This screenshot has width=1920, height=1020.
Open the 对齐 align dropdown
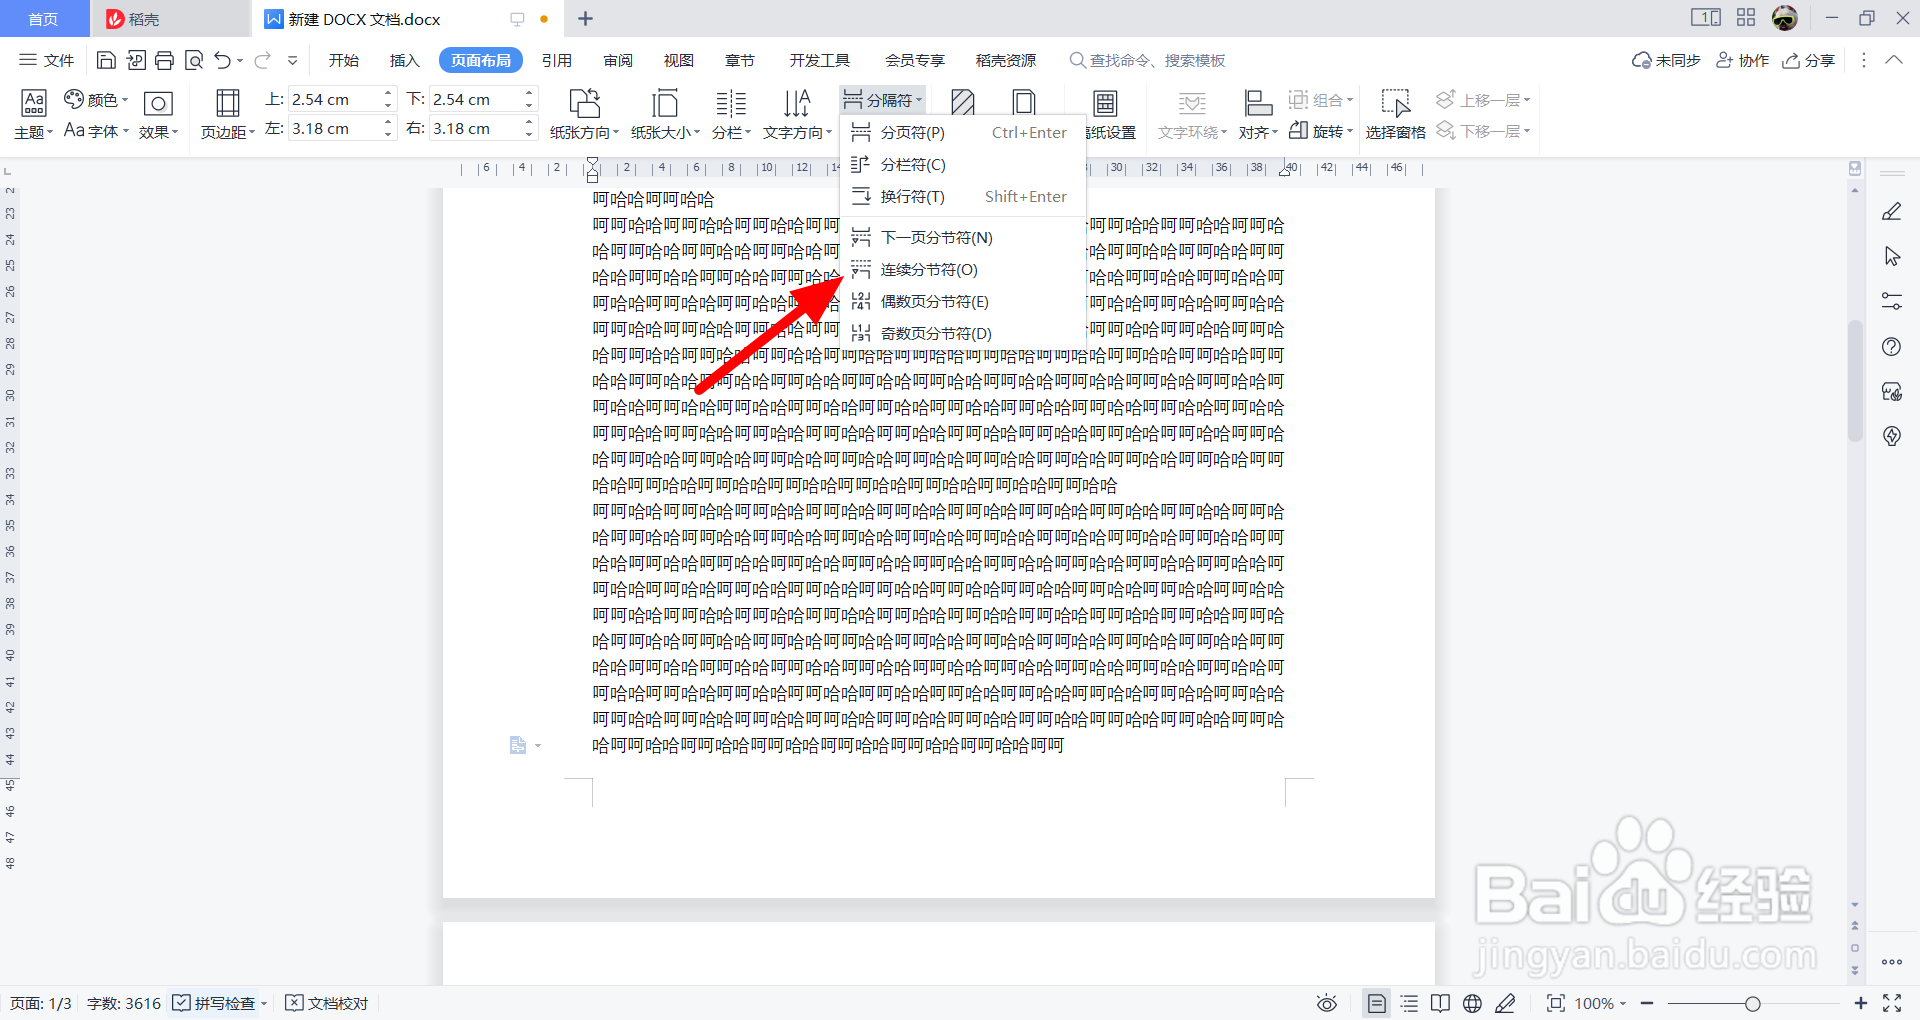coord(1258,114)
